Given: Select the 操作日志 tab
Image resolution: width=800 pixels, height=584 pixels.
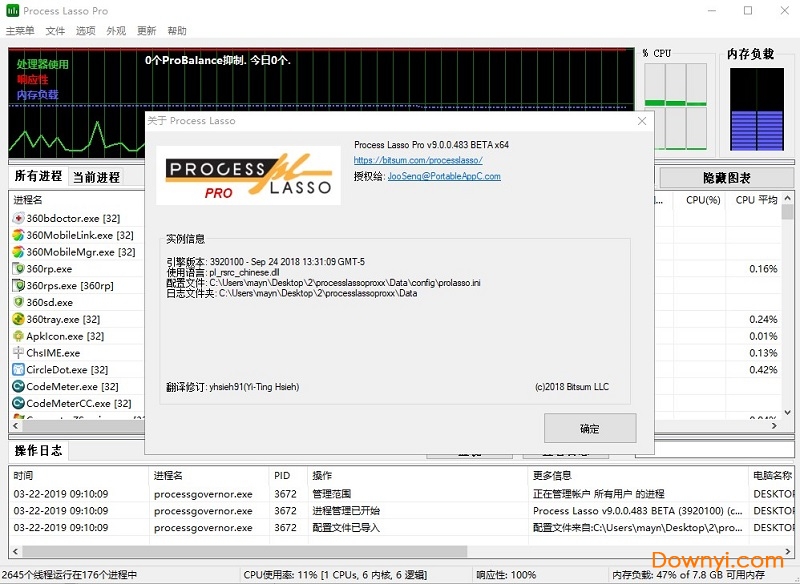Looking at the screenshot, I should (x=38, y=451).
